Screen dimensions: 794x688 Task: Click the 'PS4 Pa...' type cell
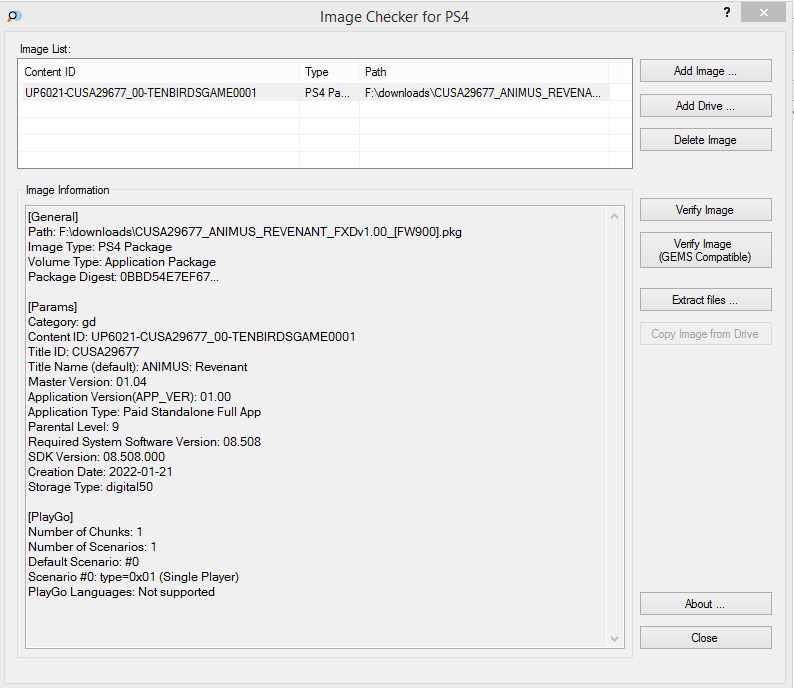pyautogui.click(x=327, y=93)
